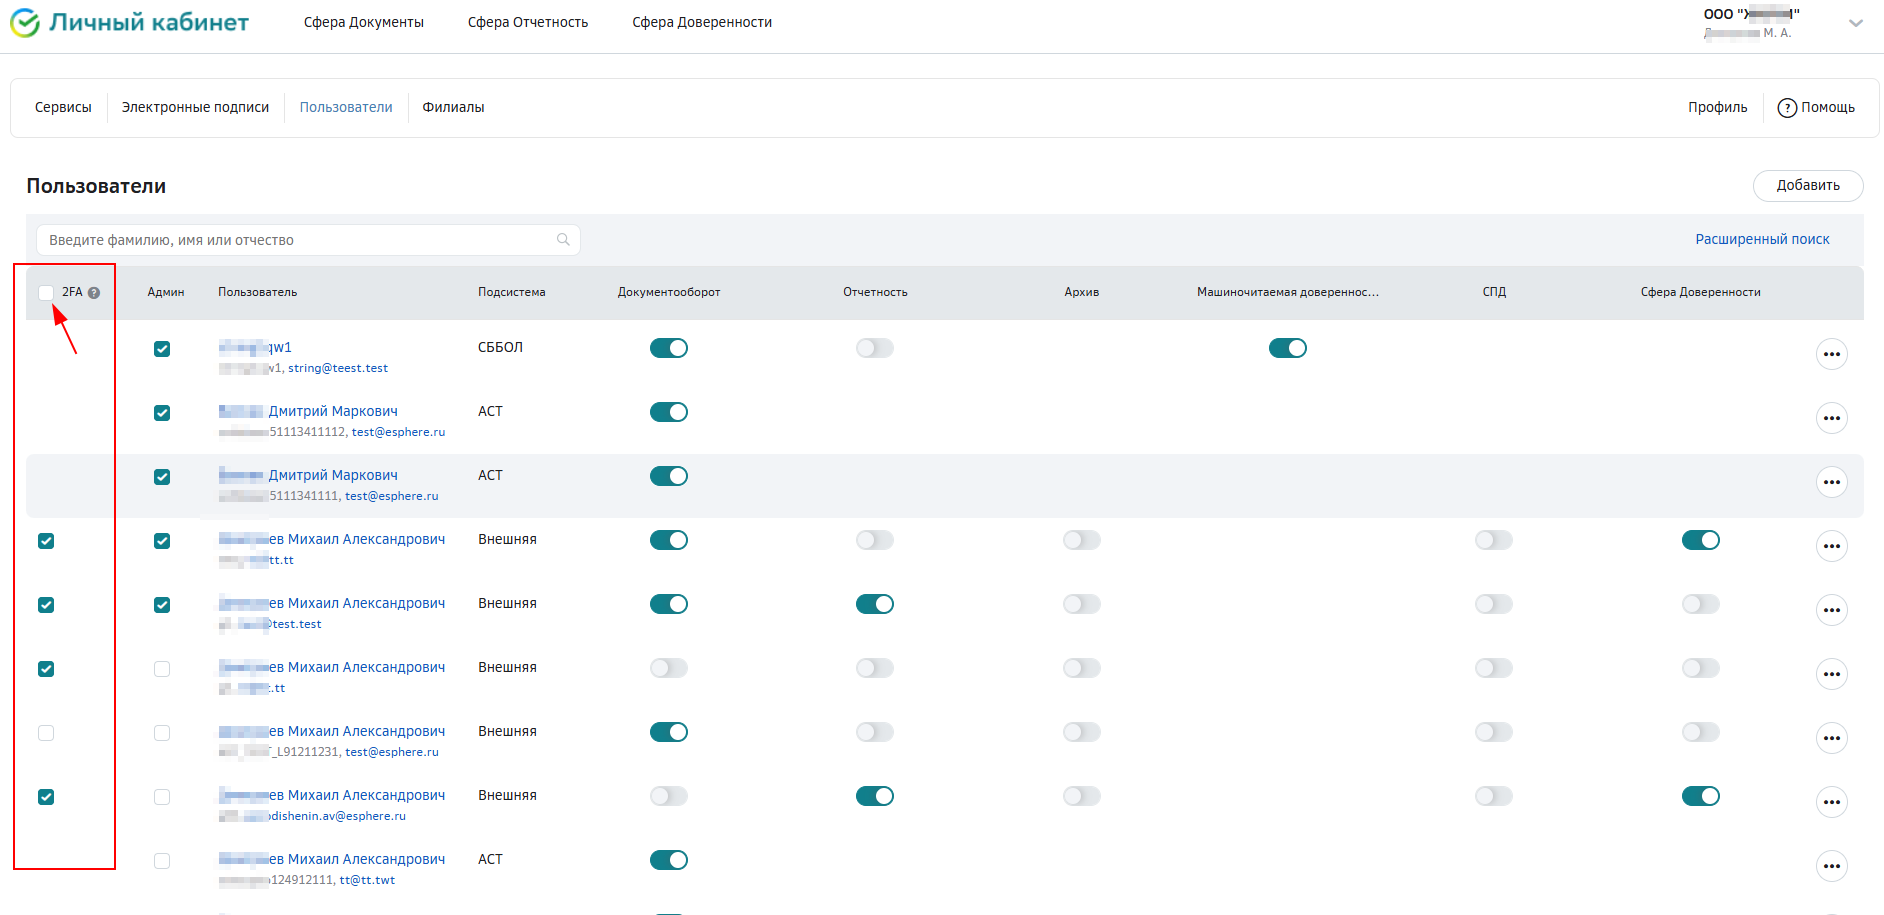Turn off Документооборот in the 51113411112 row
This screenshot has height=915, width=1884.
pos(669,412)
